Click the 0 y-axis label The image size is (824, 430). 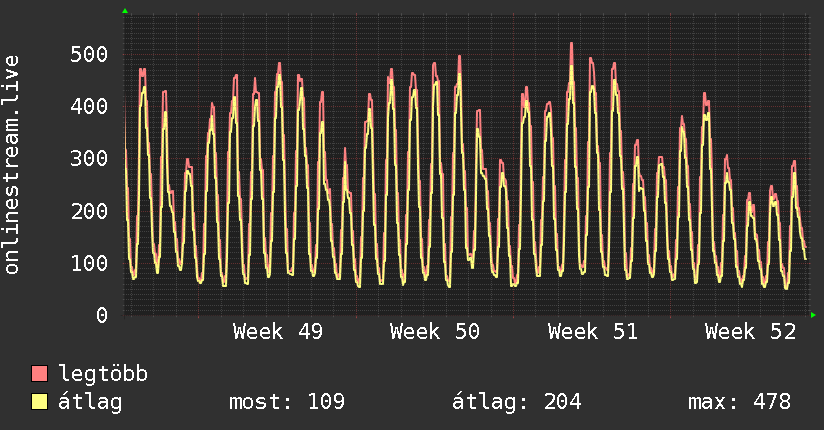click(x=102, y=315)
